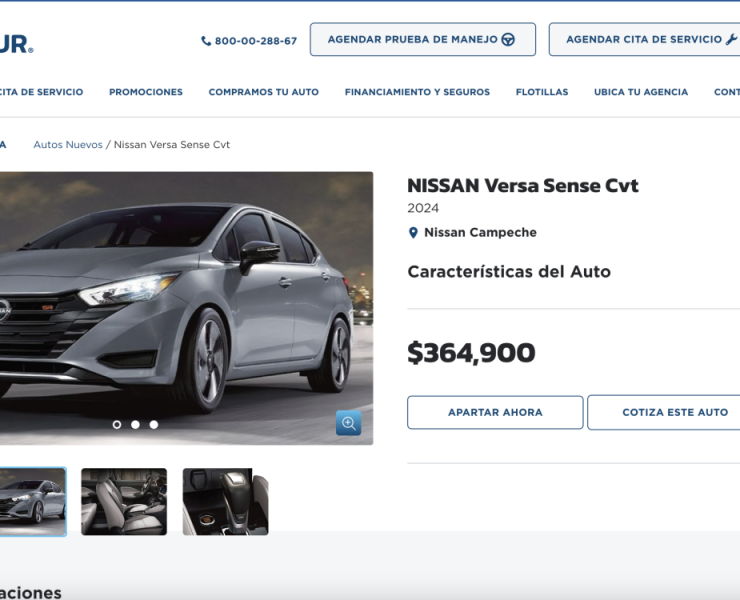
Task: Click the Cotiza Este Auto button
Action: click(x=664, y=413)
